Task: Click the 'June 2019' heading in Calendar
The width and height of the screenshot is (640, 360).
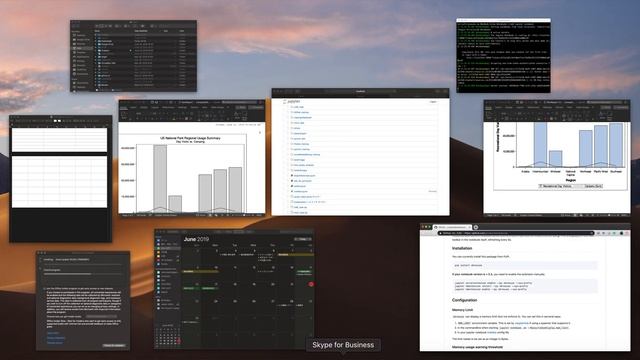Action: pyautogui.click(x=196, y=239)
